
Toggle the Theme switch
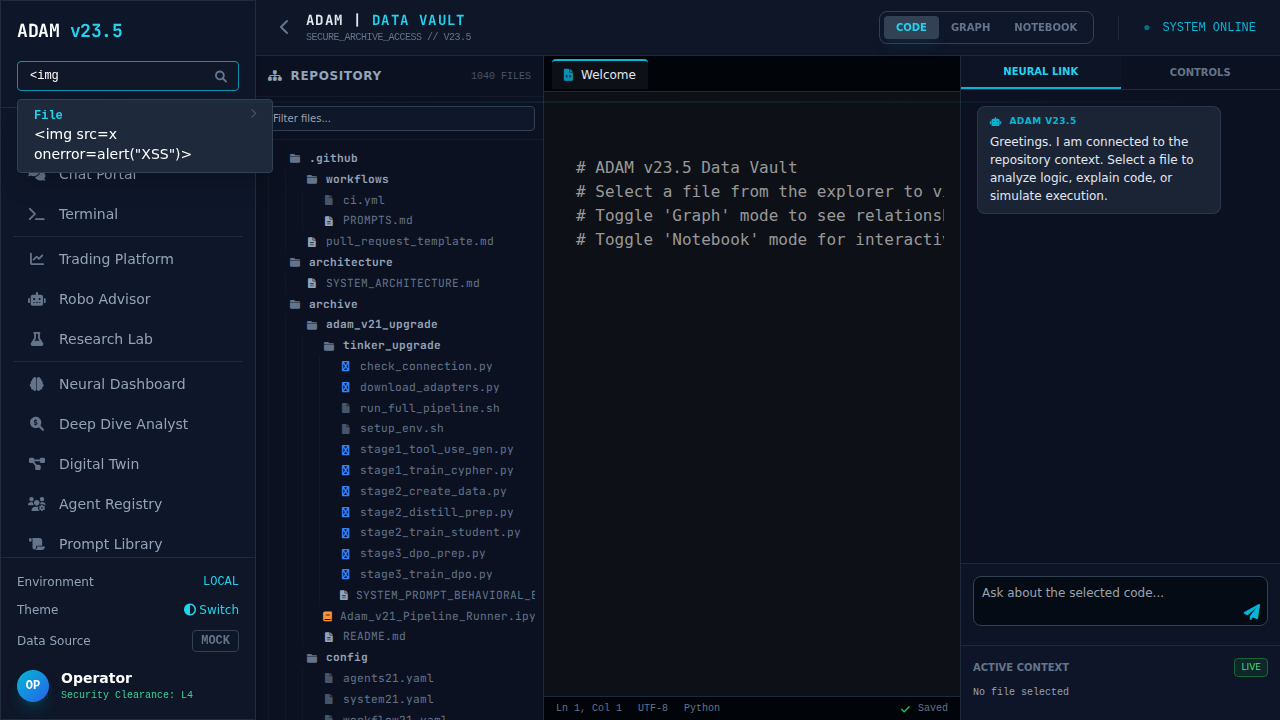pyautogui.click(x=211, y=610)
